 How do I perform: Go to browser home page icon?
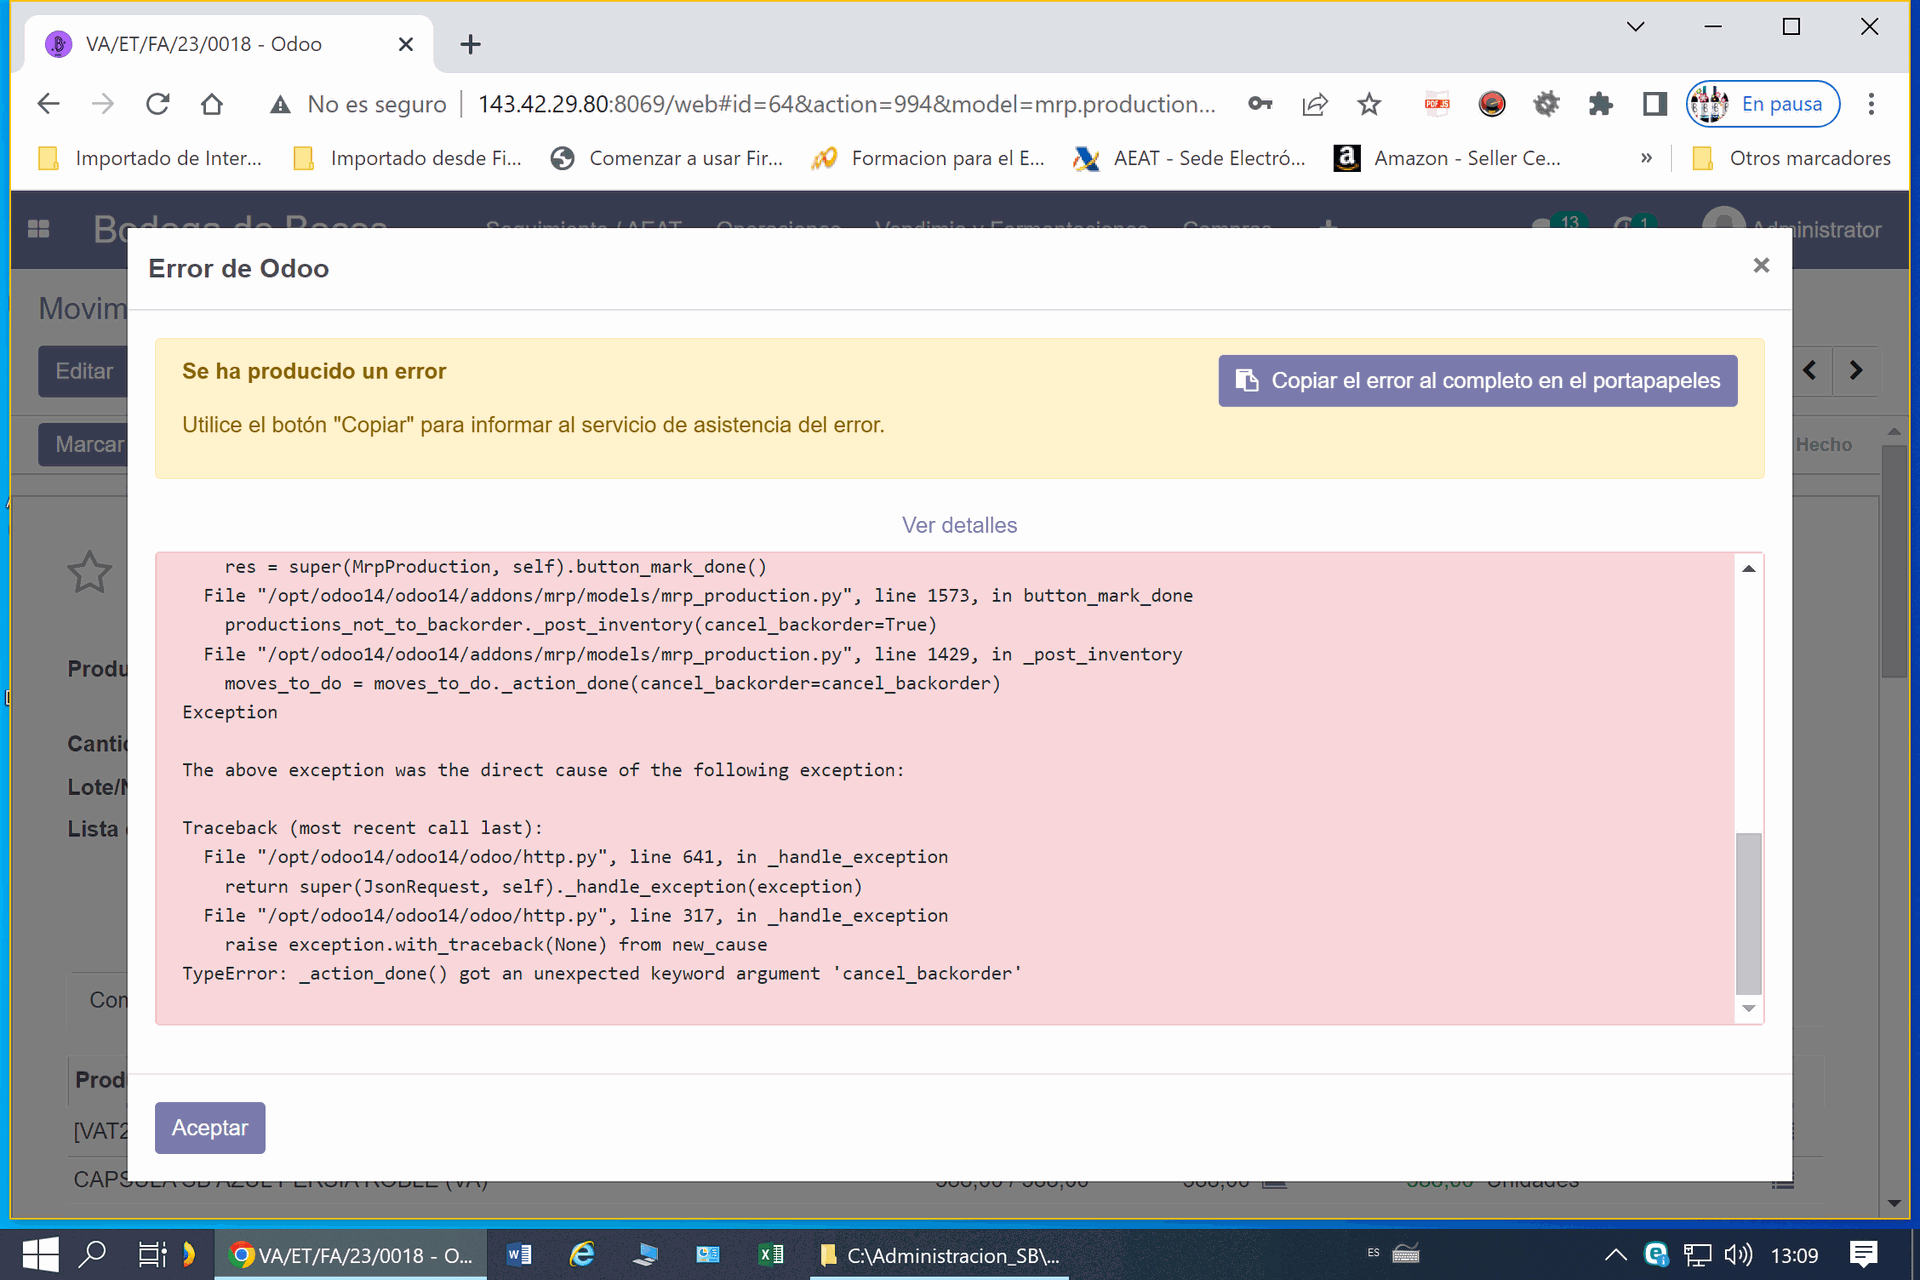211,104
